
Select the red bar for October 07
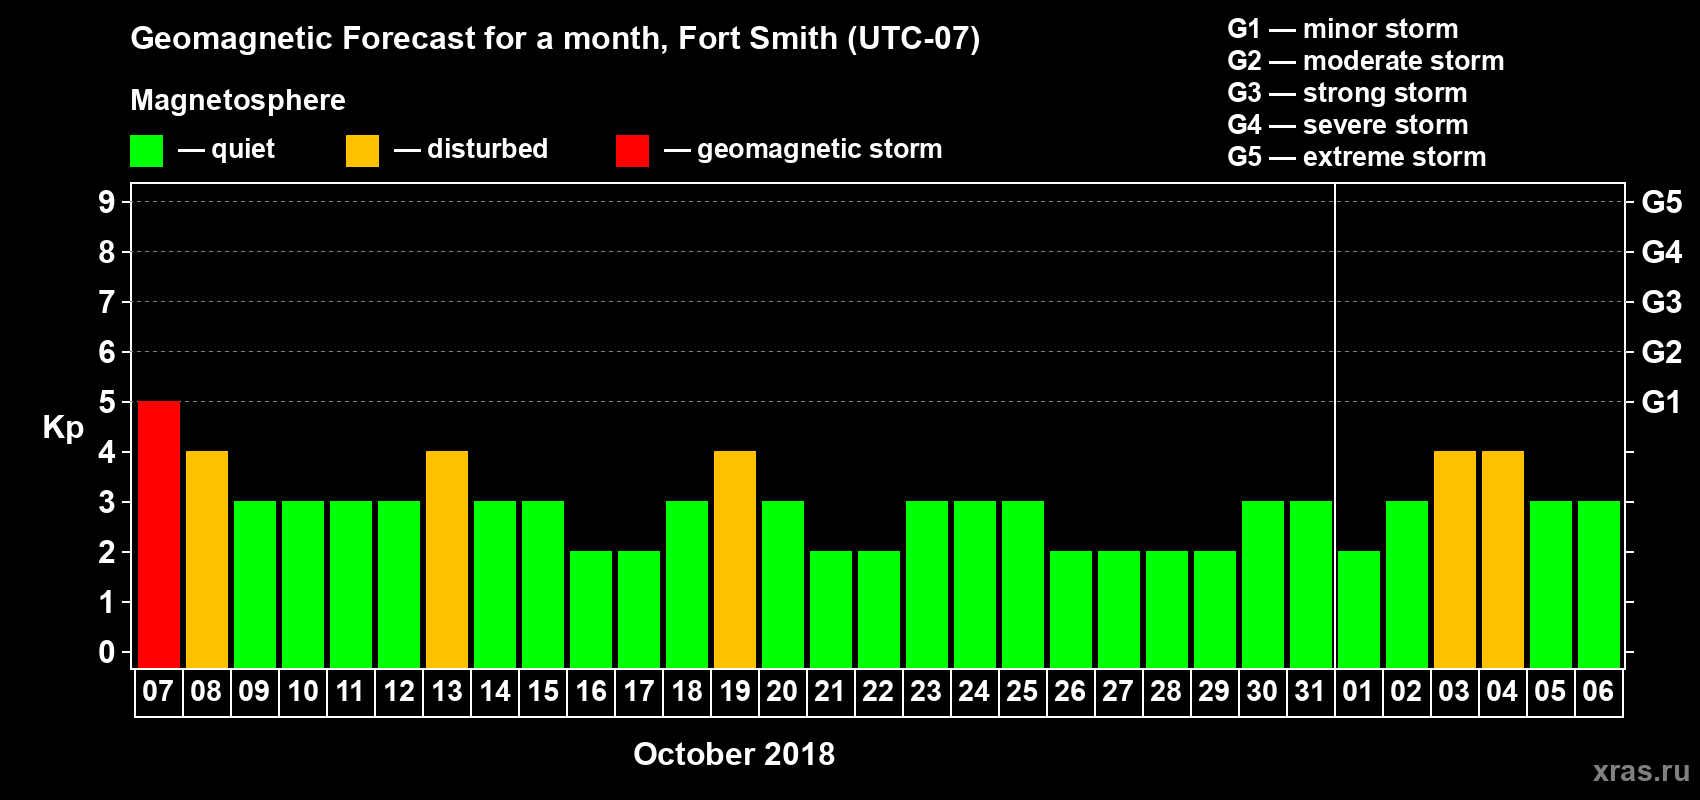tap(159, 534)
